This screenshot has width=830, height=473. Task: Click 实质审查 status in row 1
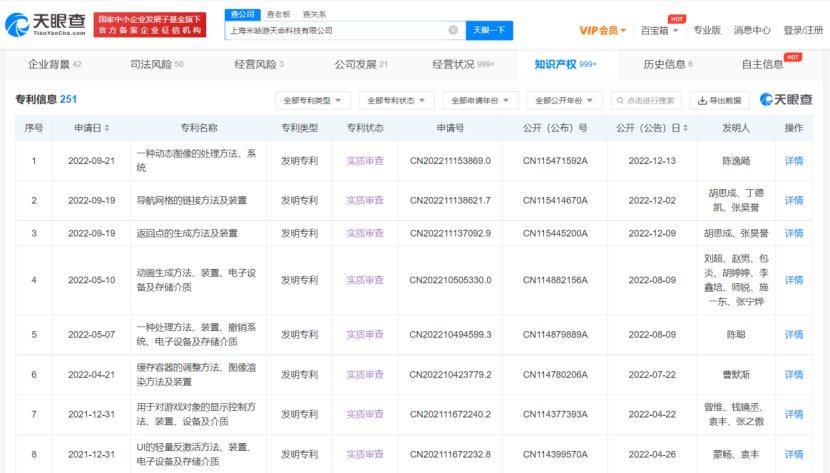[x=365, y=161]
